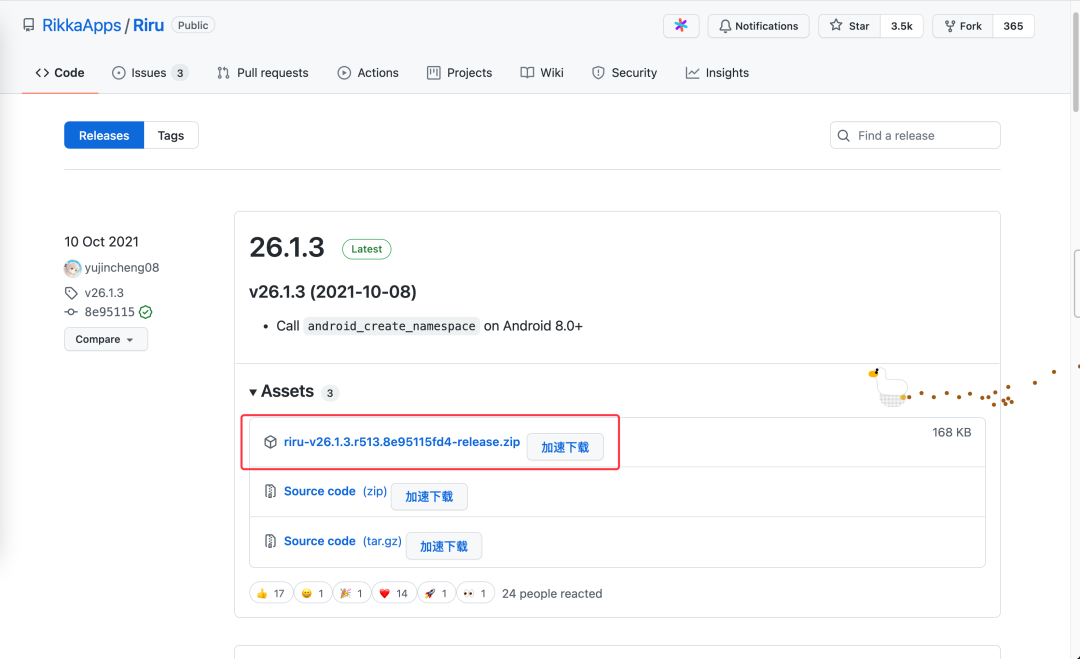Select the Releases toggle button
The image size is (1080, 659).
coord(104,136)
